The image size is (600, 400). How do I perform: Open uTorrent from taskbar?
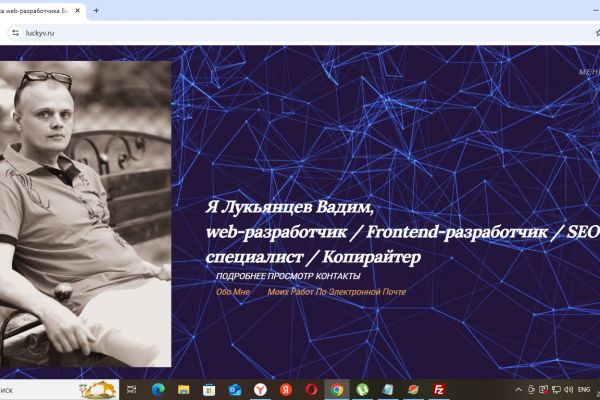coord(362,390)
